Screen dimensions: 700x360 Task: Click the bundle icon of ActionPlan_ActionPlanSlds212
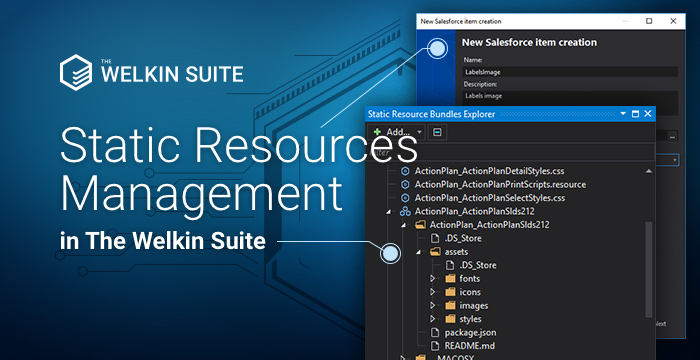coord(405,211)
